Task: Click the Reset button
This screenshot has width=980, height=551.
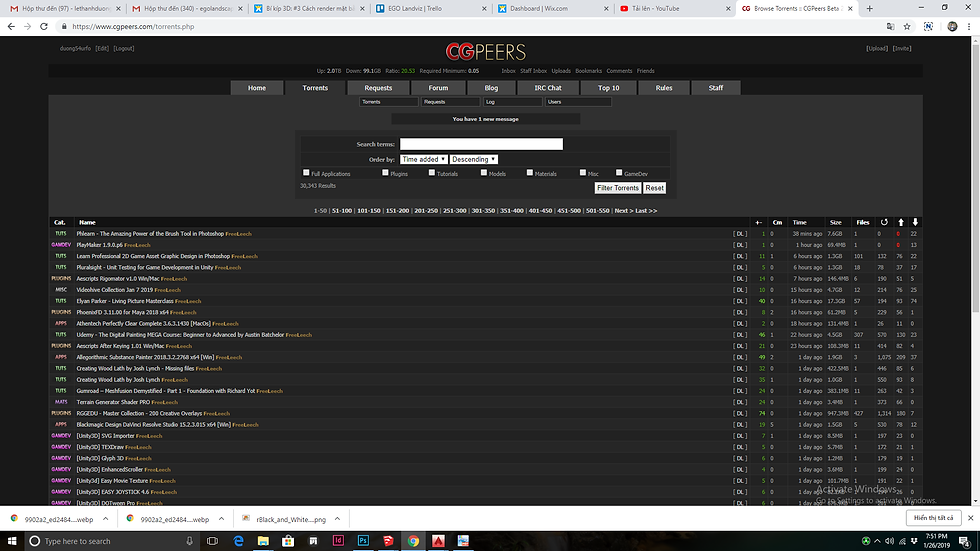Action: tap(654, 188)
